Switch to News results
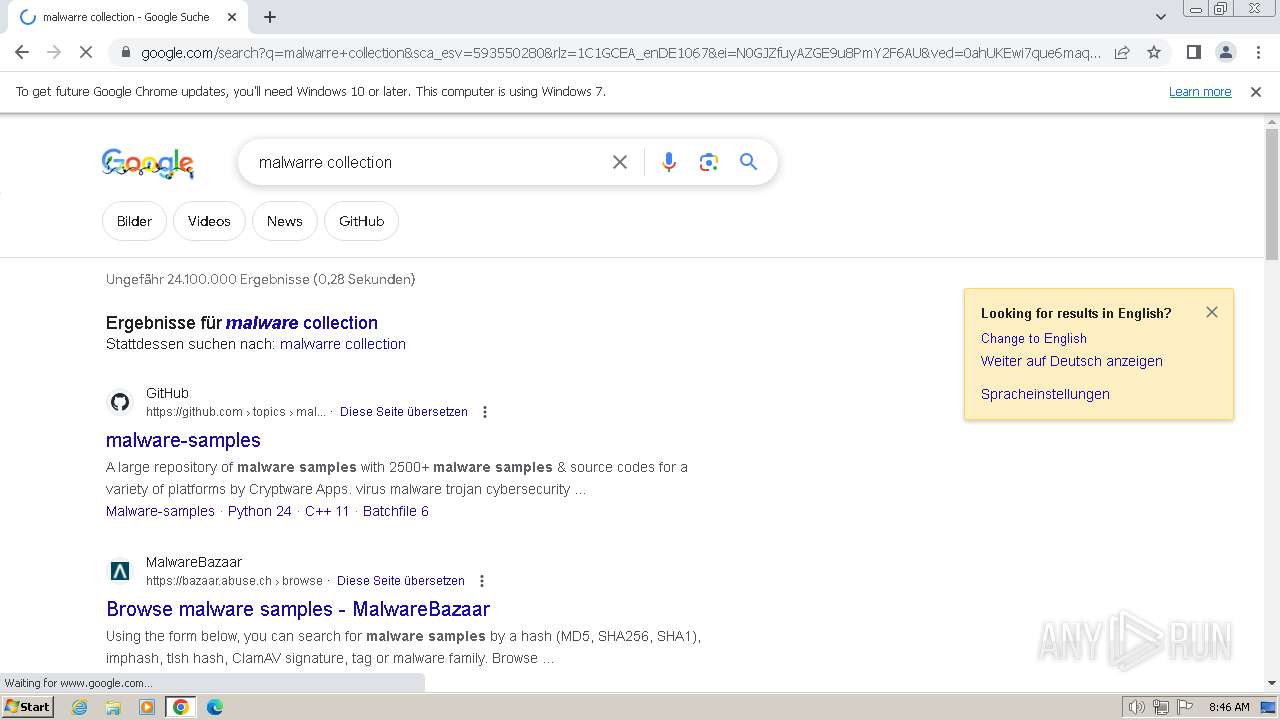The width and height of the screenshot is (1280, 720). click(x=284, y=221)
